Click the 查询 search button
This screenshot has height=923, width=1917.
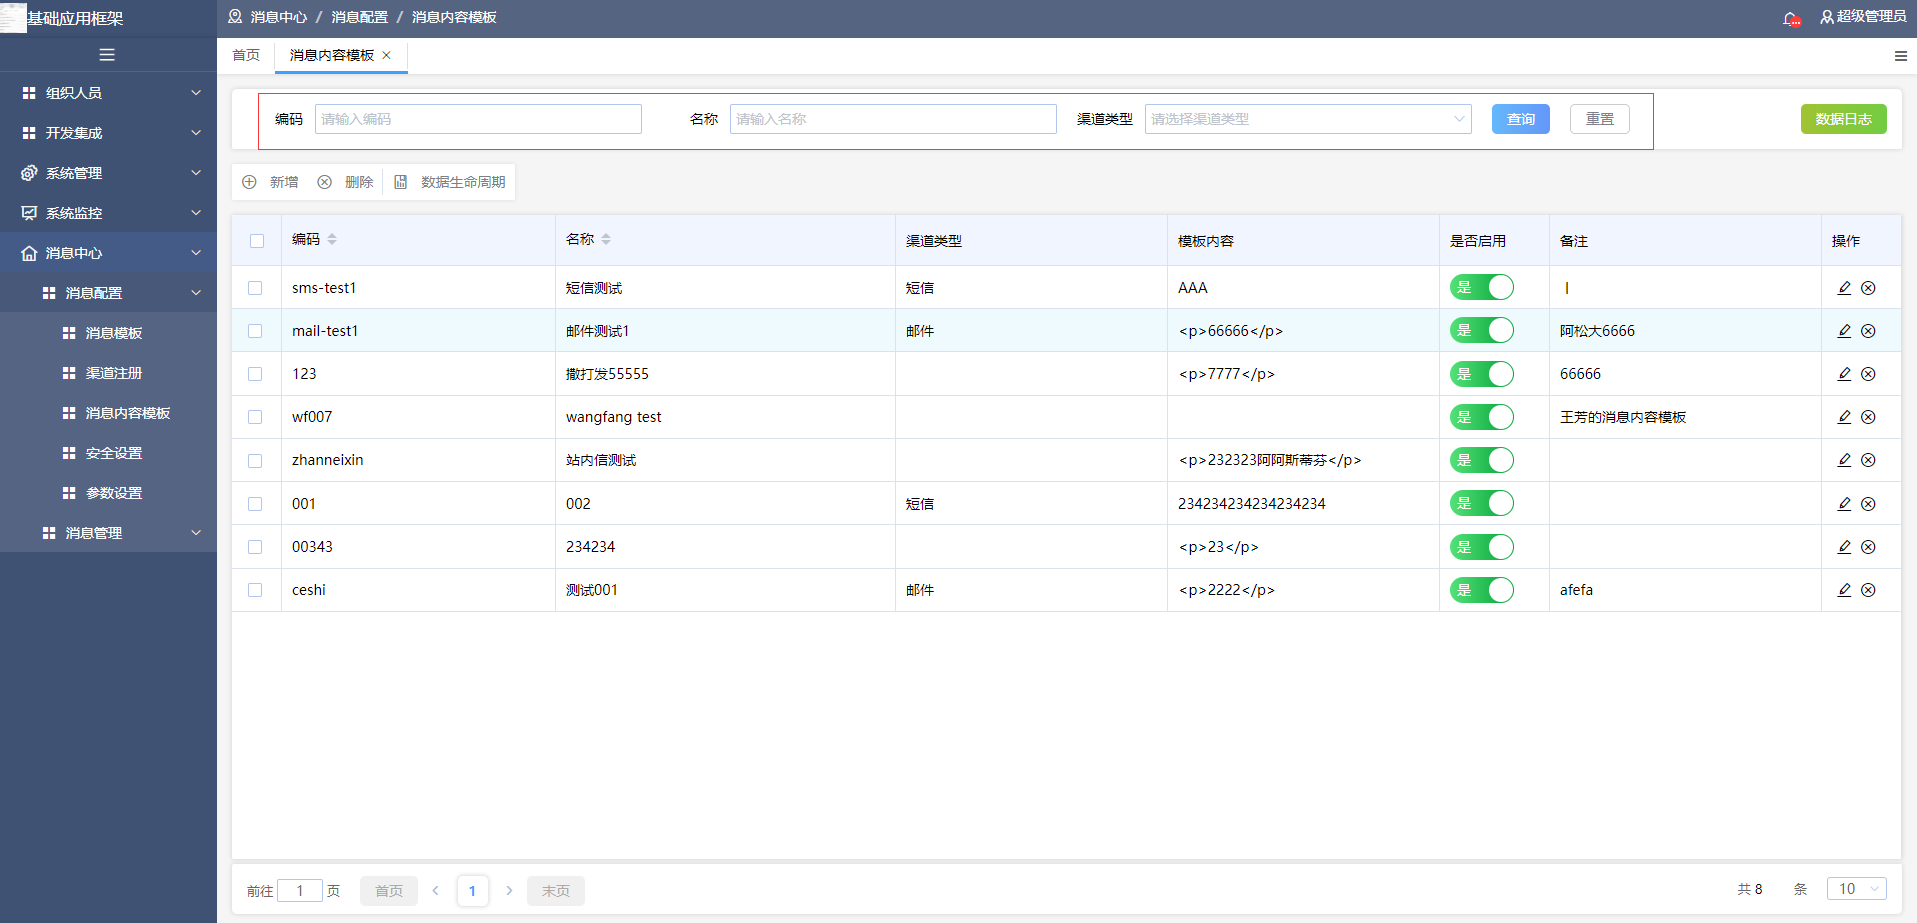coord(1520,119)
